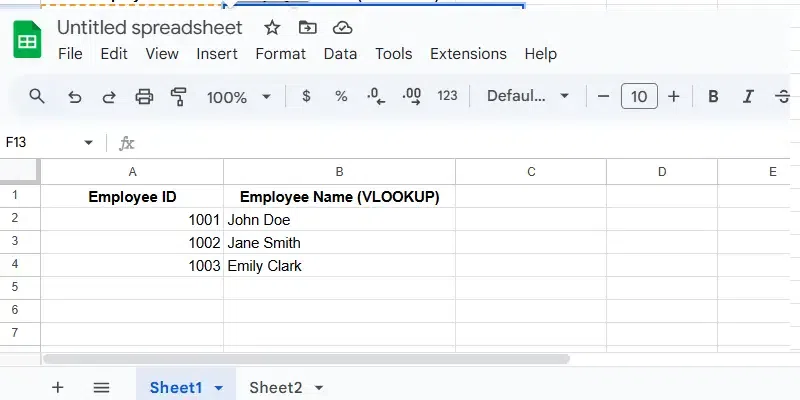Open the zoom 100% dropdown
Image resolution: width=800 pixels, height=400 pixels.
coord(239,96)
